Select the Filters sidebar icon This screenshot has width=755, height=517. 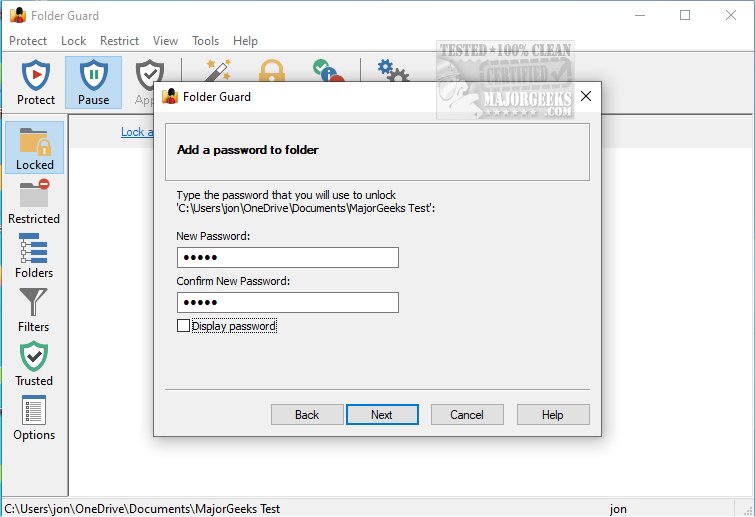34,309
